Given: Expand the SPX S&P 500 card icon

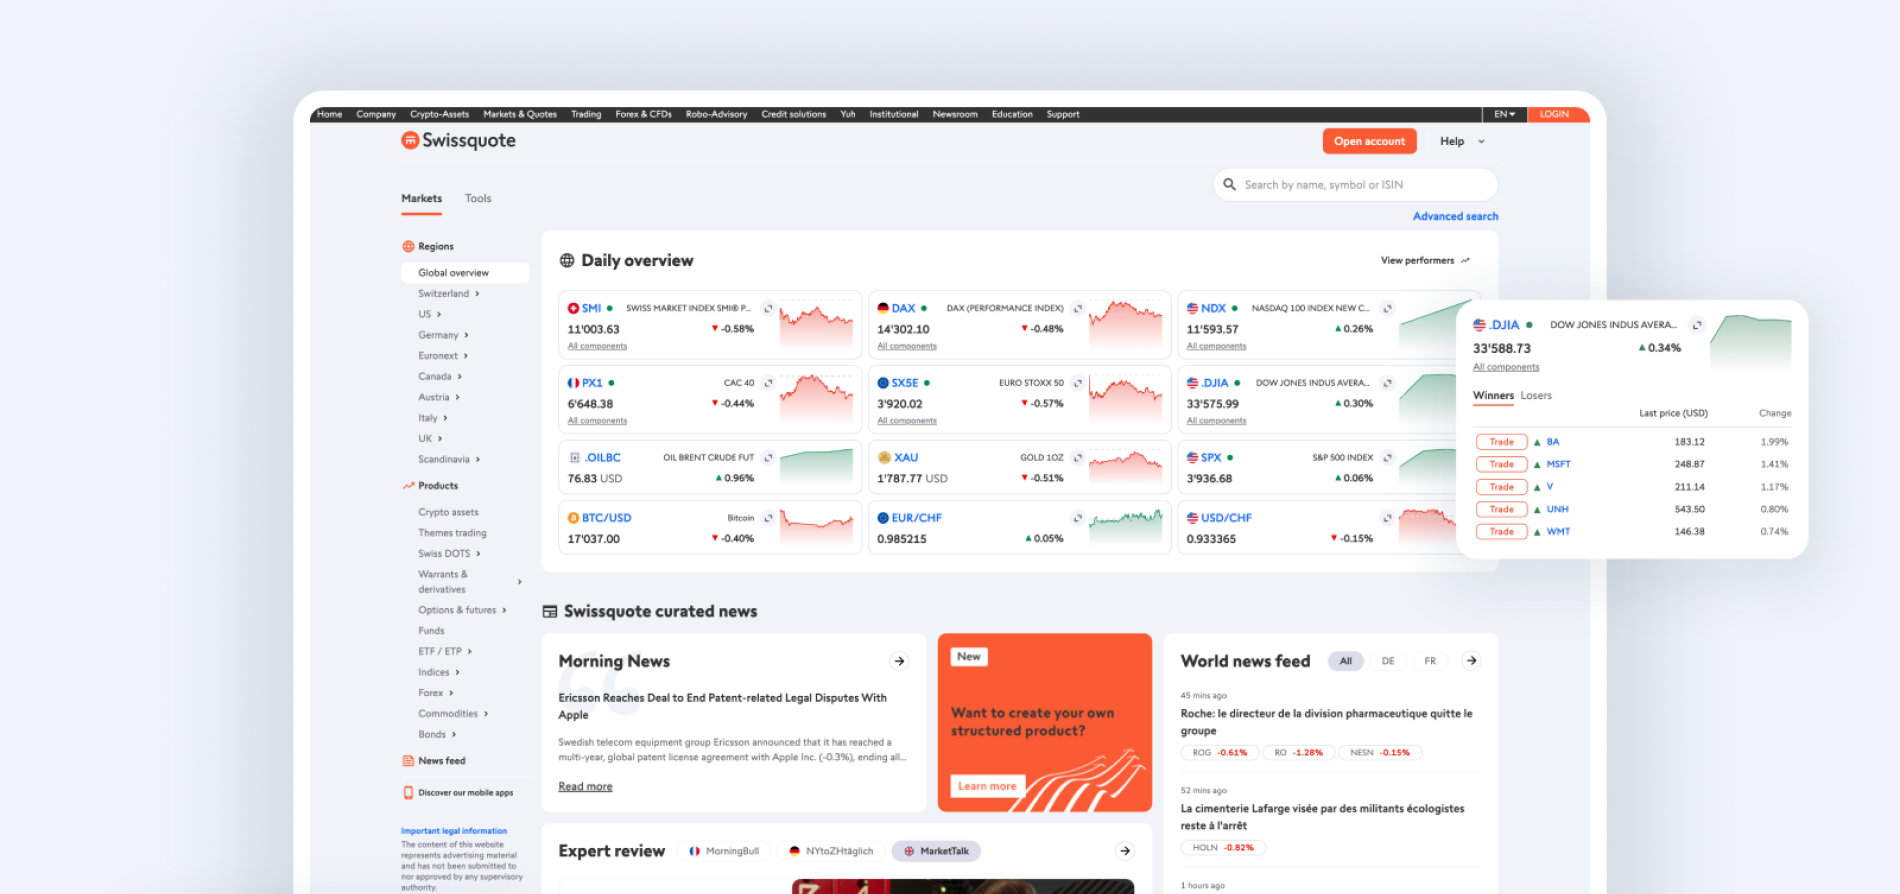Looking at the screenshot, I should pyautogui.click(x=1387, y=457).
